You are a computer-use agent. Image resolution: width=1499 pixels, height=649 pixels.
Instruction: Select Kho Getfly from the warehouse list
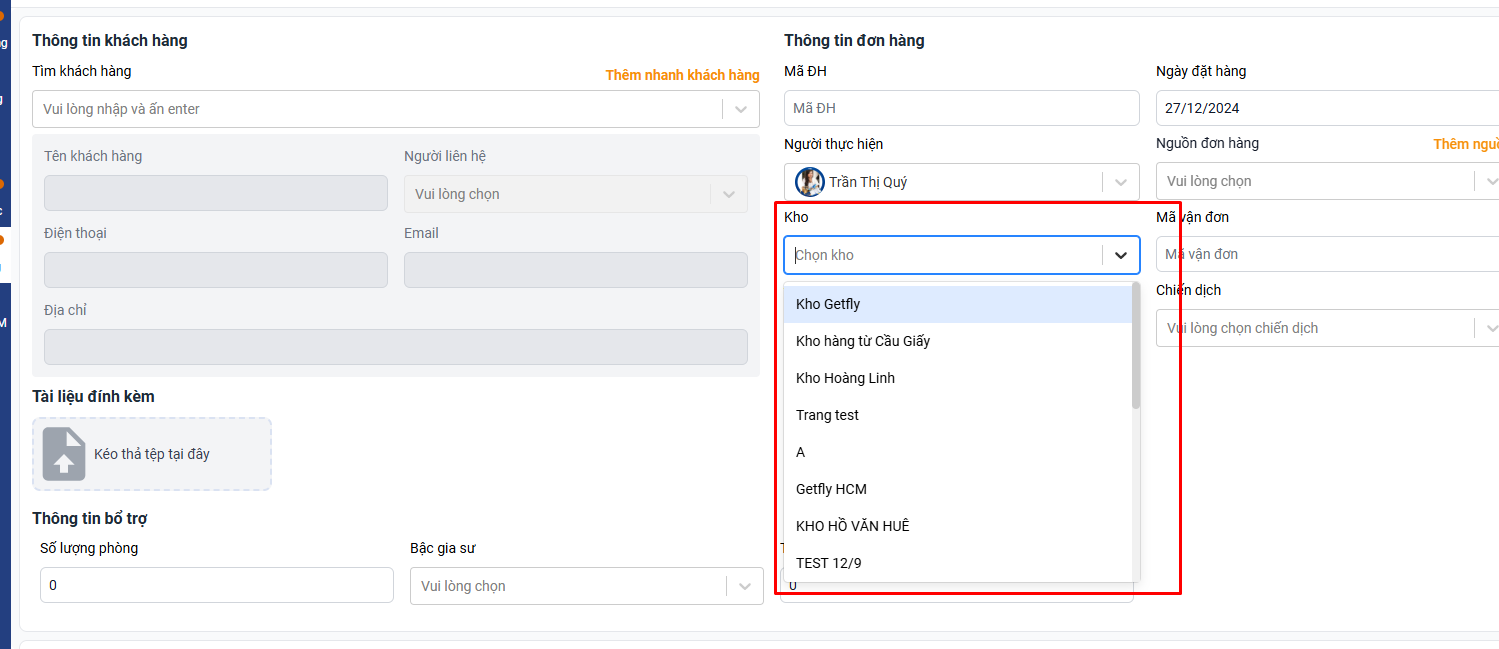tap(828, 304)
